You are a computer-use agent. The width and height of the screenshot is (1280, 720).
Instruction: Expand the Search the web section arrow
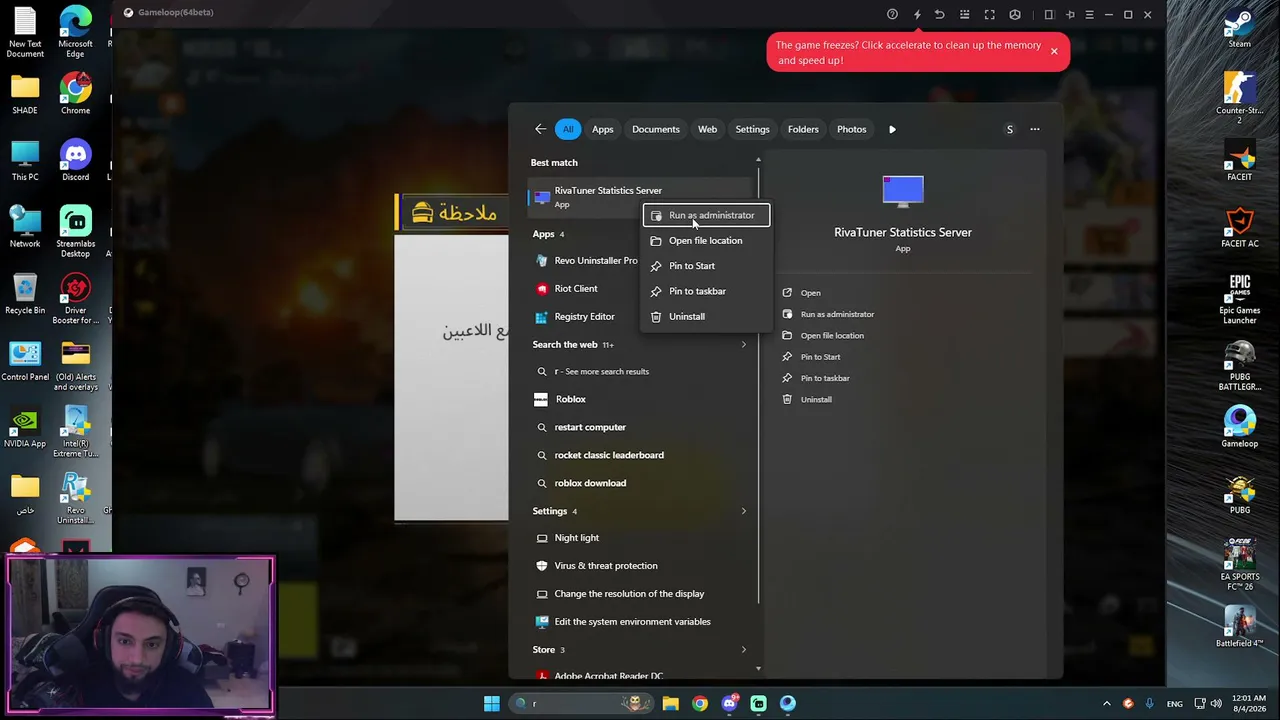tap(743, 345)
